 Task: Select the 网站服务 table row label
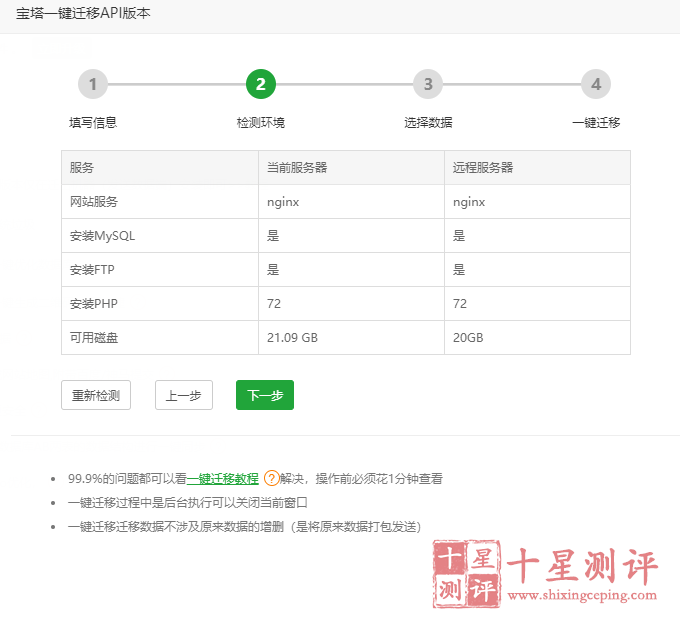[94, 202]
